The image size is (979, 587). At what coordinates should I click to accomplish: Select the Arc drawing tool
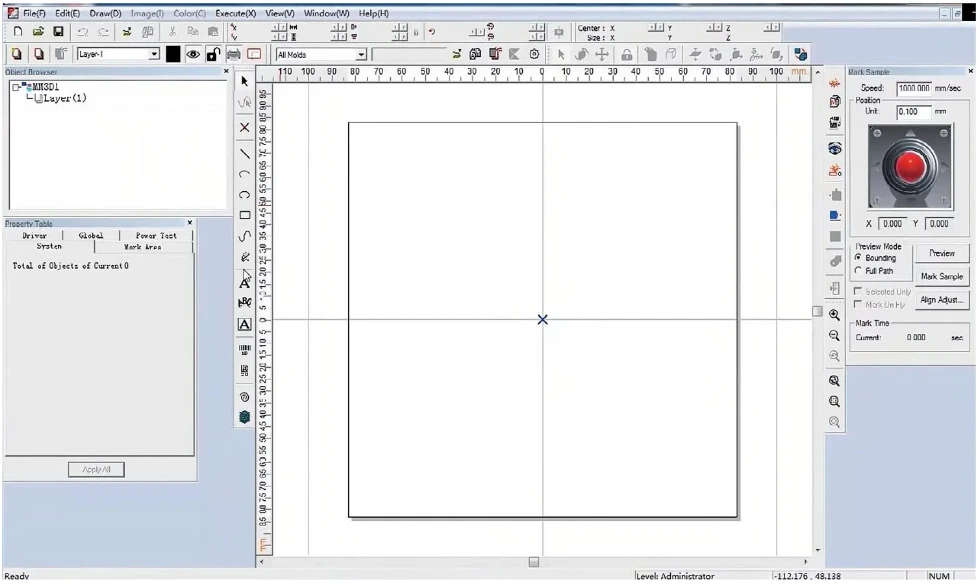pos(245,174)
